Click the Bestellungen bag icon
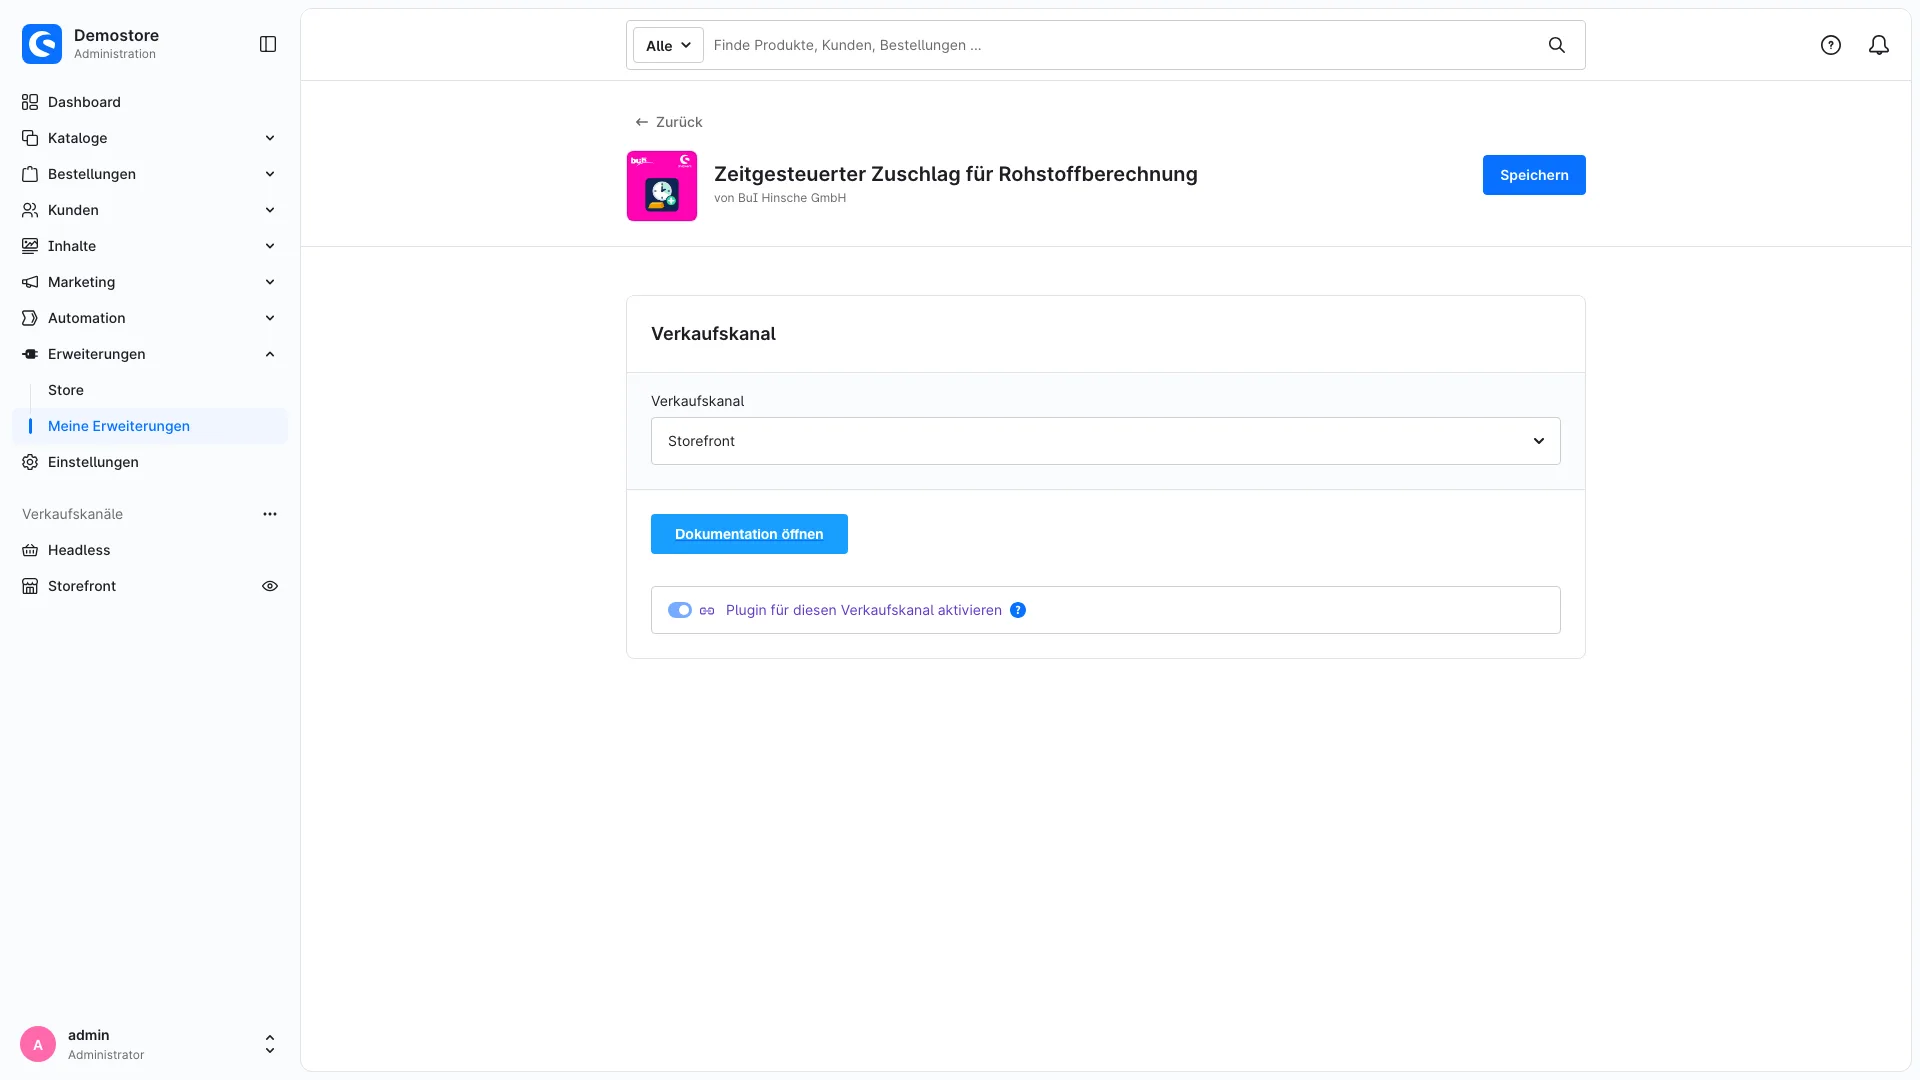Image resolution: width=1920 pixels, height=1080 pixels. (30, 174)
